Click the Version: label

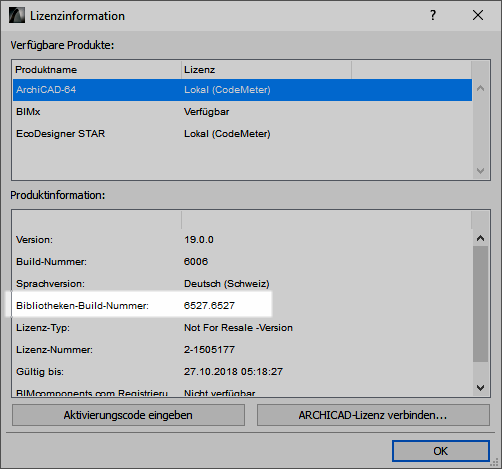(34, 240)
